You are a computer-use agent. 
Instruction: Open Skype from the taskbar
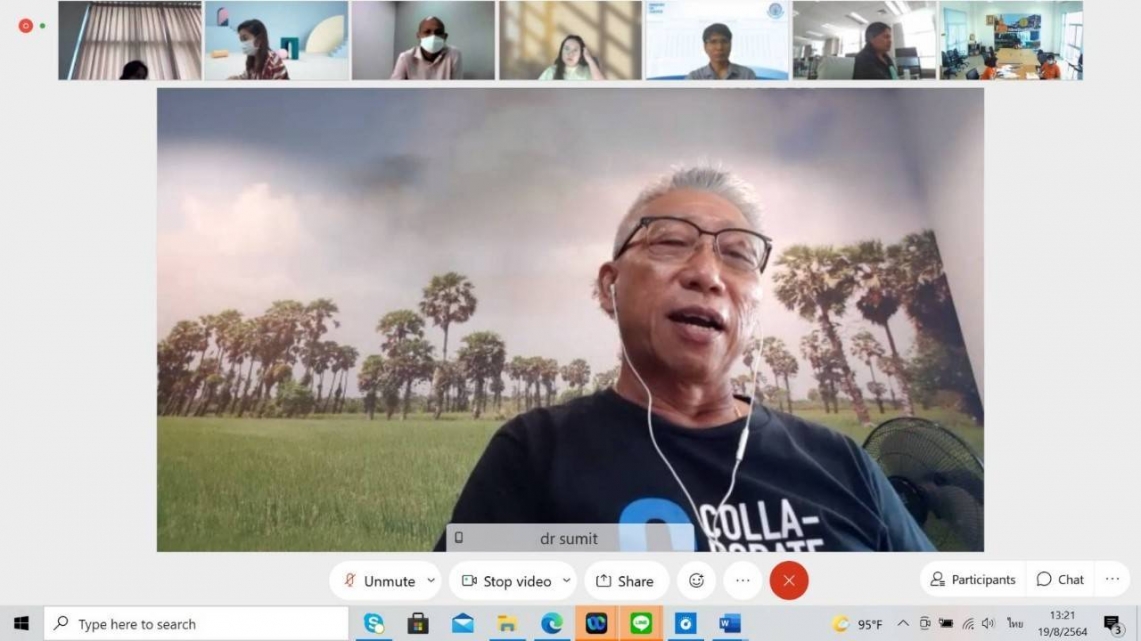pyautogui.click(x=373, y=624)
